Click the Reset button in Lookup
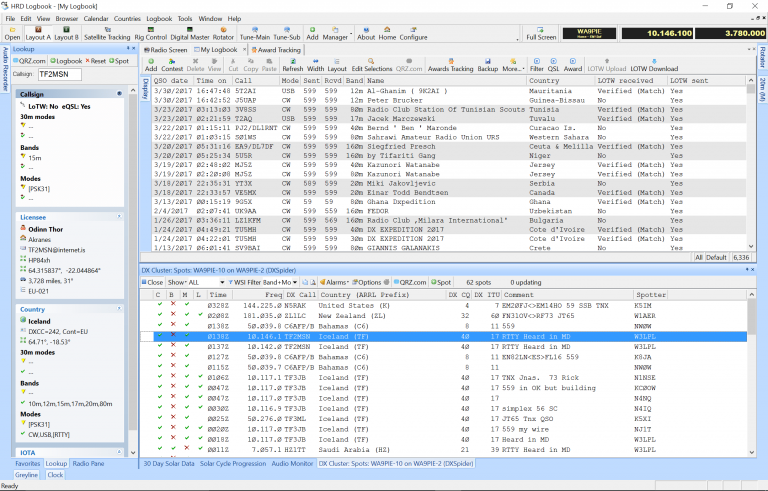The image size is (768, 491). tap(96, 61)
